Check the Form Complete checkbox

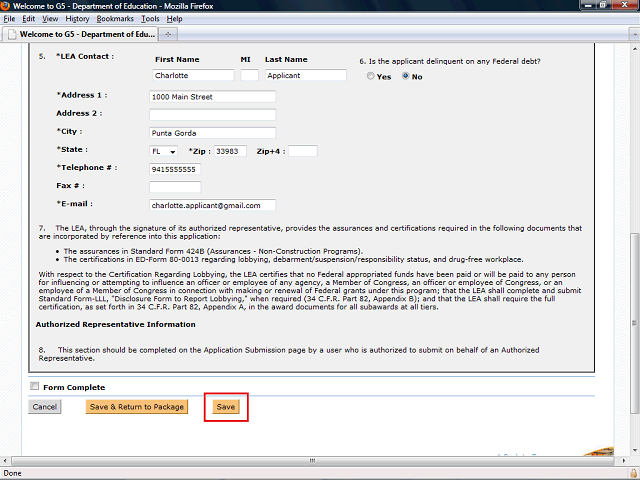(35, 386)
